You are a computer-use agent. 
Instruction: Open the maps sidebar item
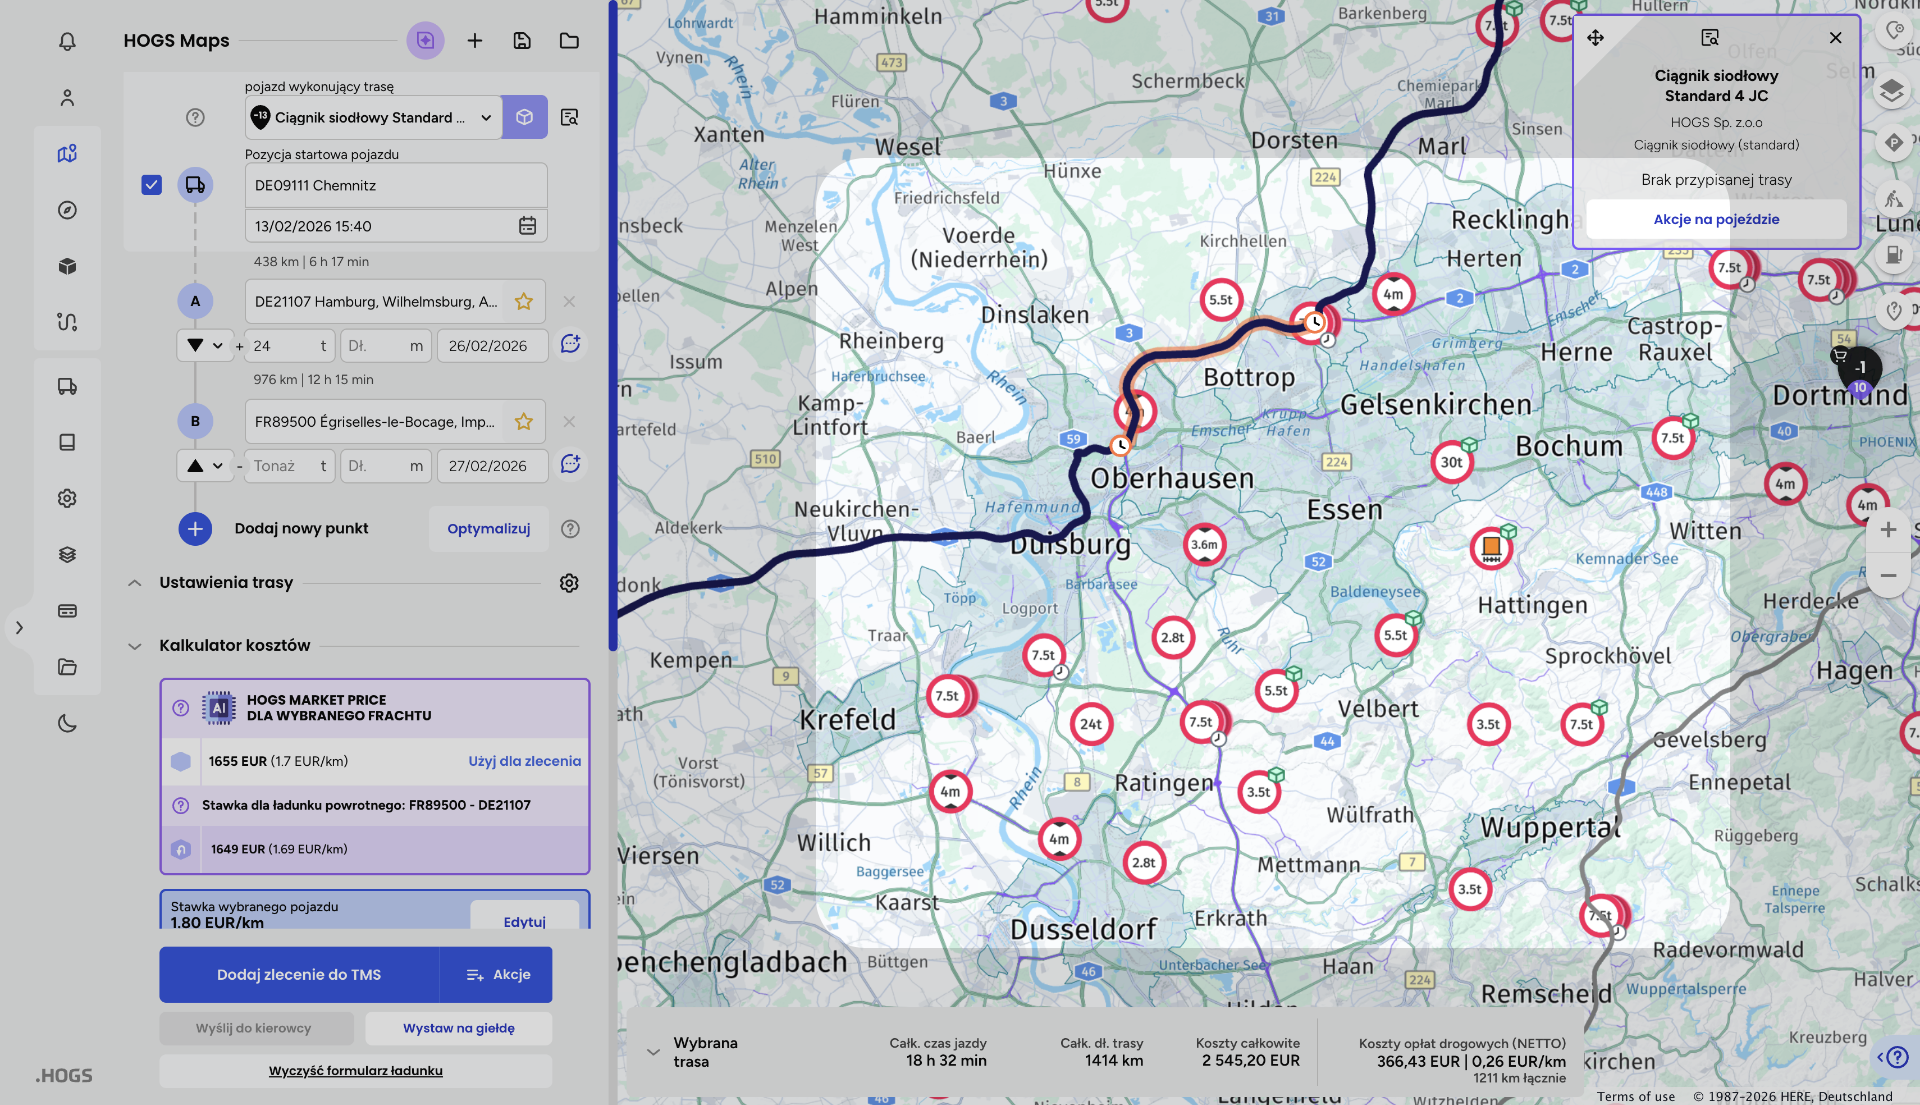coord(67,154)
